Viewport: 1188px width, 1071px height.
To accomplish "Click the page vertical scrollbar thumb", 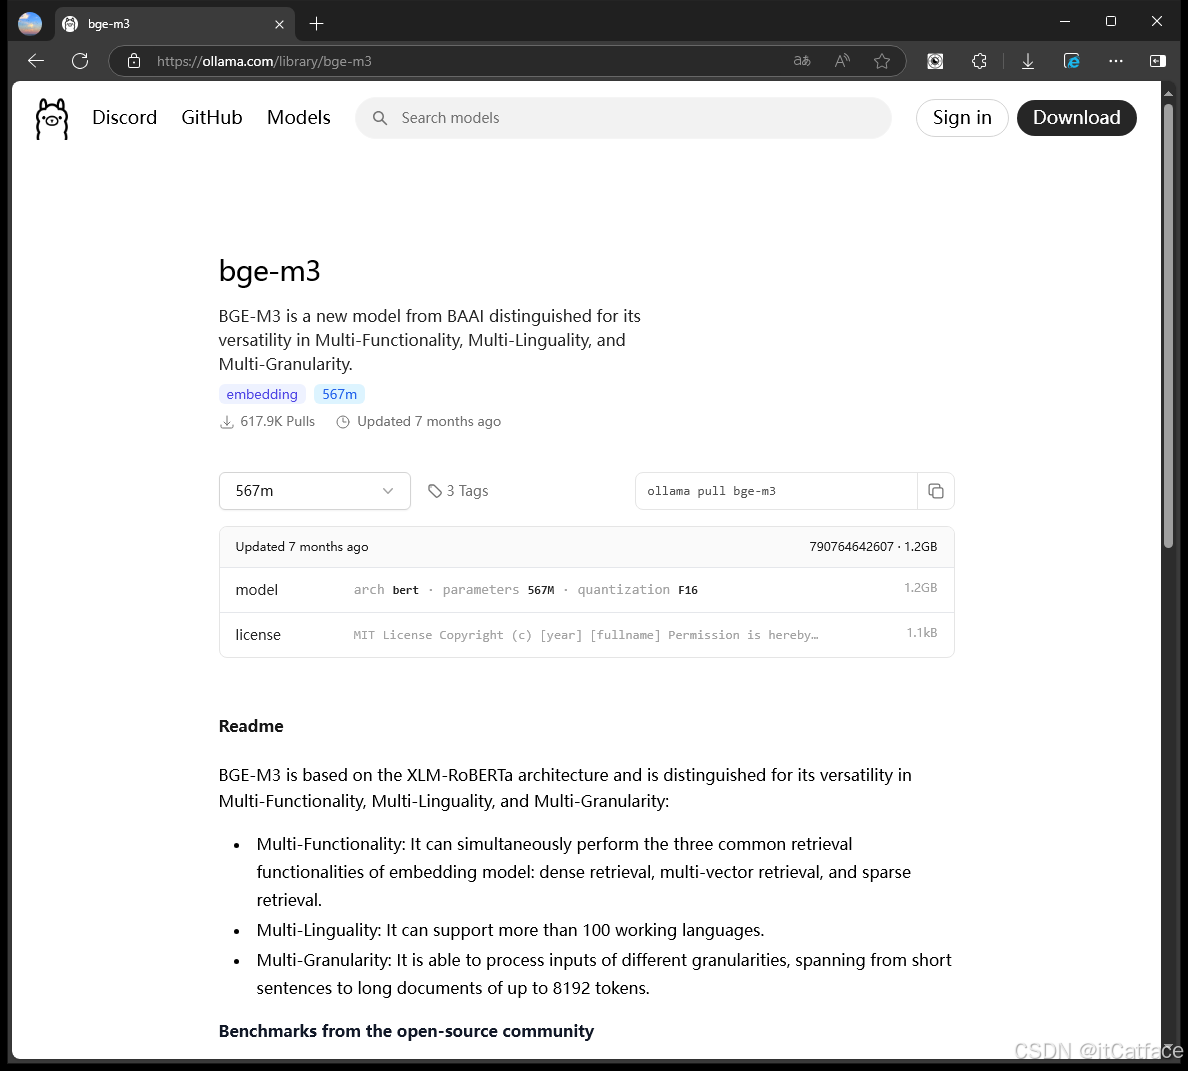I will point(1168,326).
